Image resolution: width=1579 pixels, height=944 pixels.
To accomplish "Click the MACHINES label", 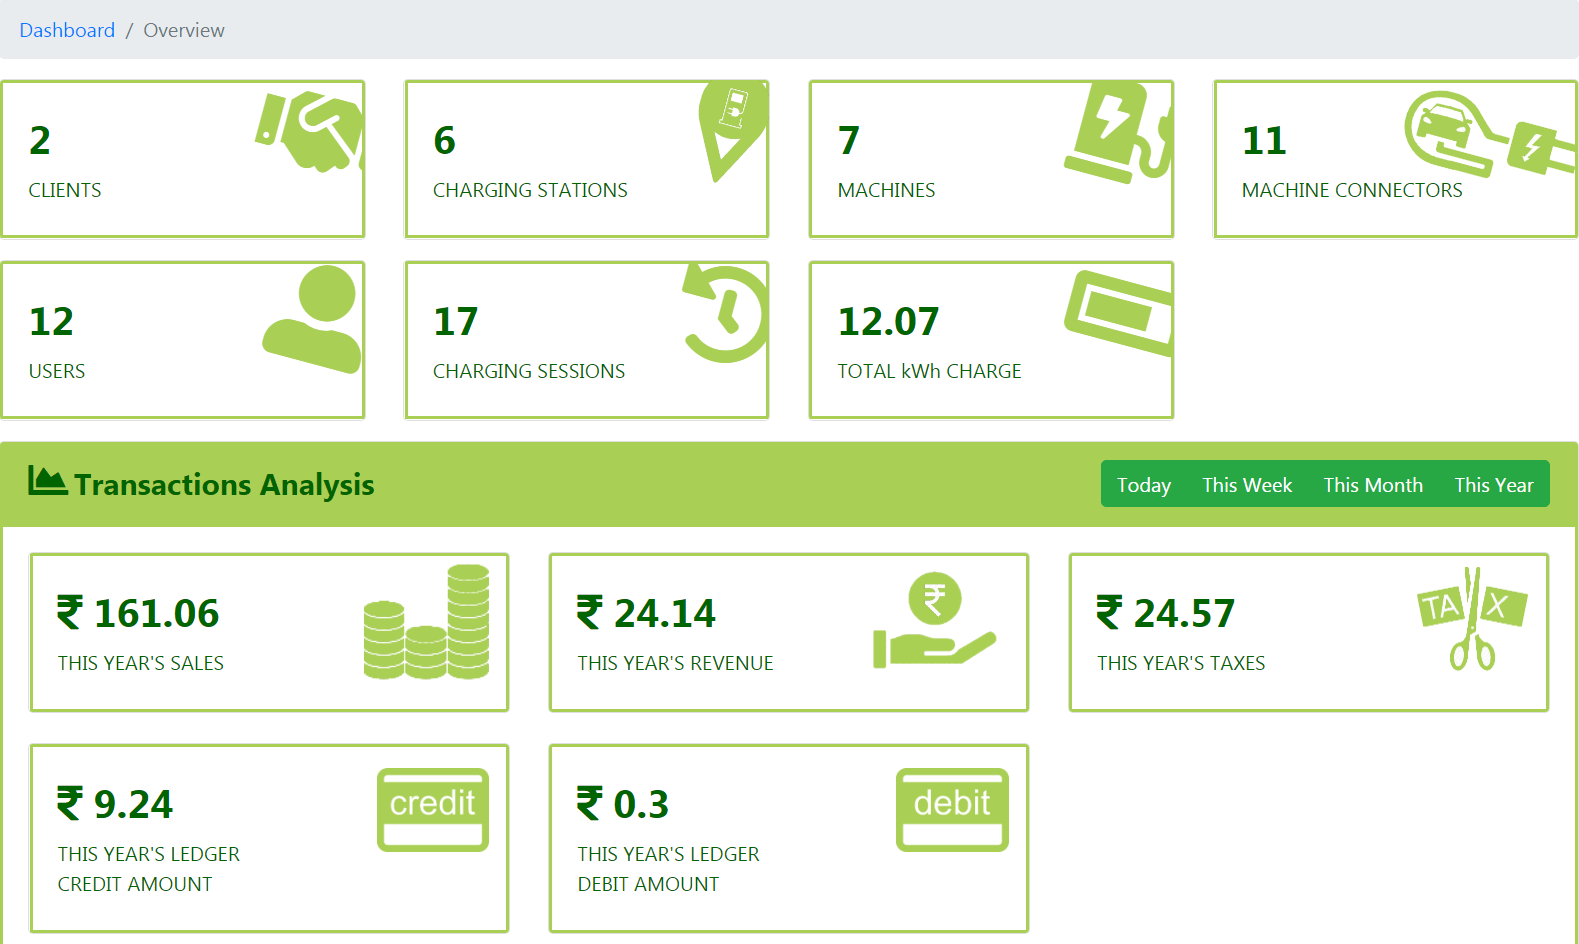I will pos(886,190).
